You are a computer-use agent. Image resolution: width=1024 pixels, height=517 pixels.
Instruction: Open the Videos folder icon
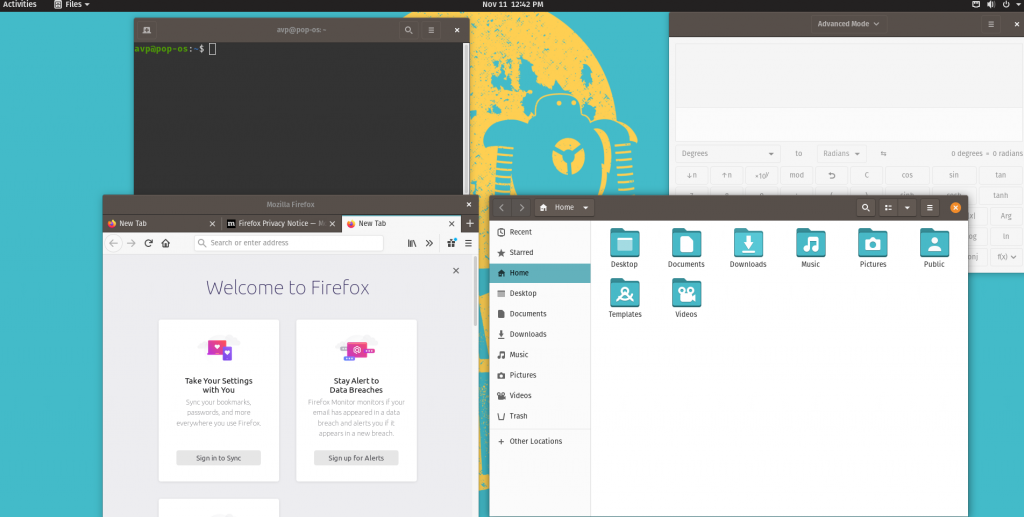coord(686,292)
